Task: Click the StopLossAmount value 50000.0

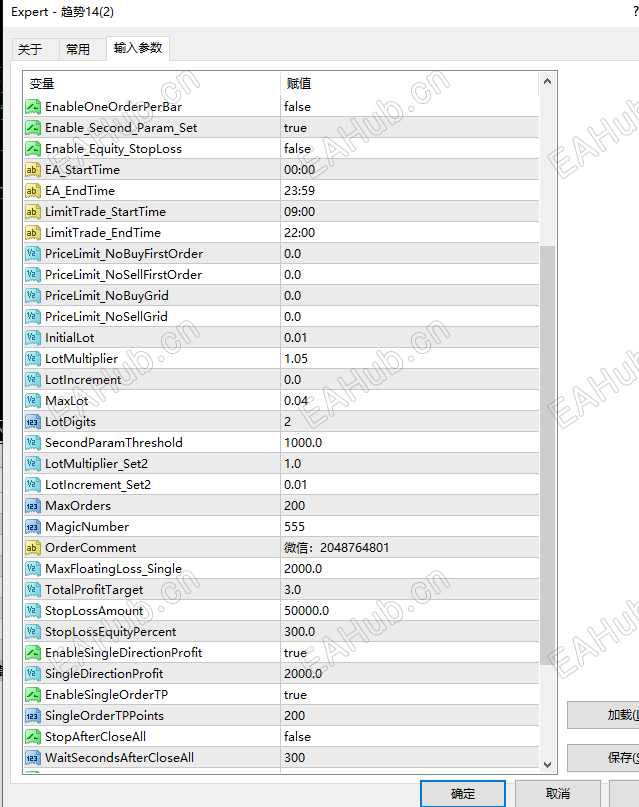Action: 307,611
